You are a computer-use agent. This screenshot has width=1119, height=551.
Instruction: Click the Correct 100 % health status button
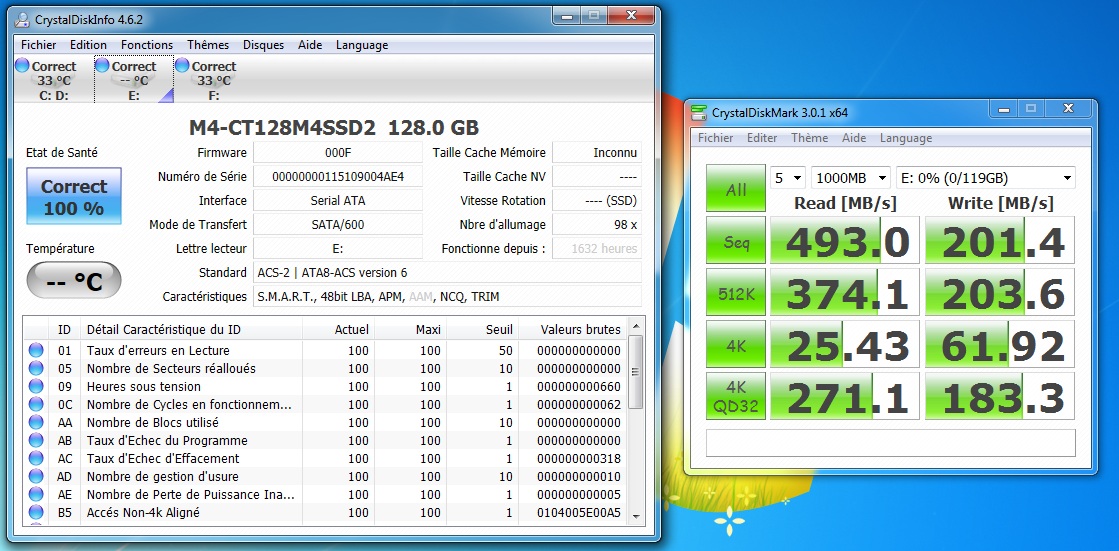pyautogui.click(x=74, y=197)
